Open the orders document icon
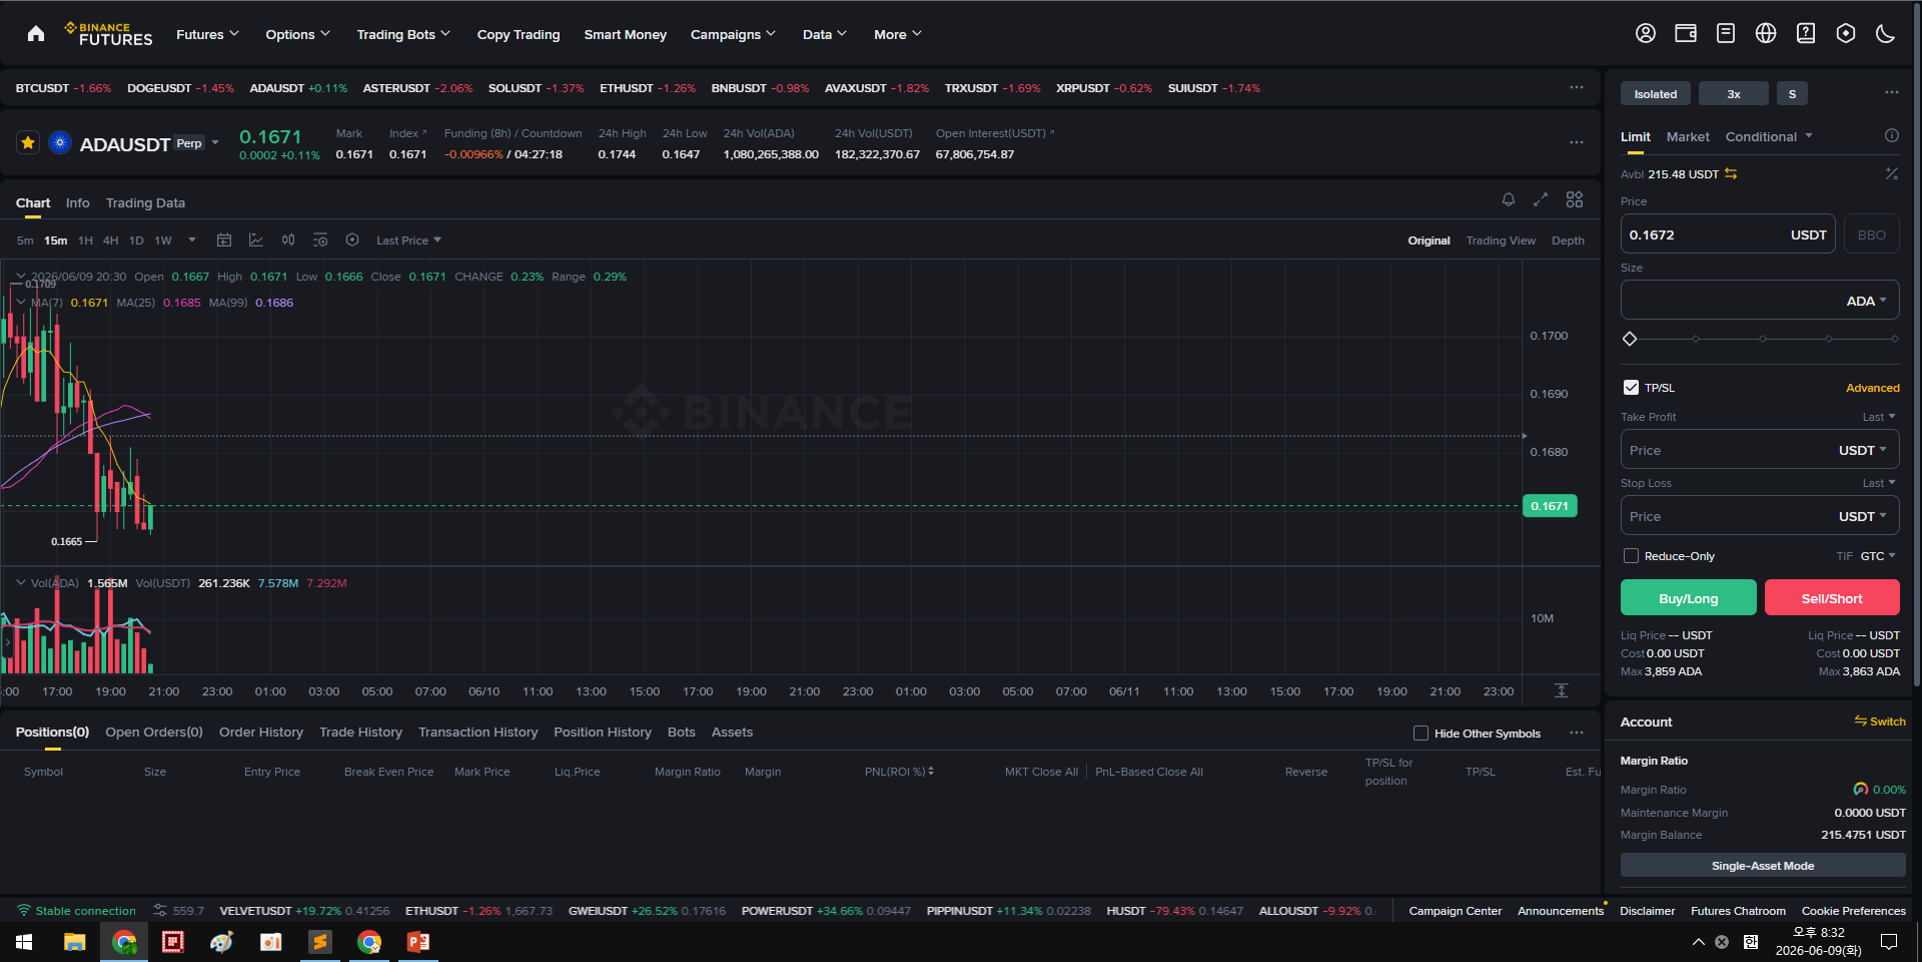The height and width of the screenshot is (962, 1922). click(1725, 33)
